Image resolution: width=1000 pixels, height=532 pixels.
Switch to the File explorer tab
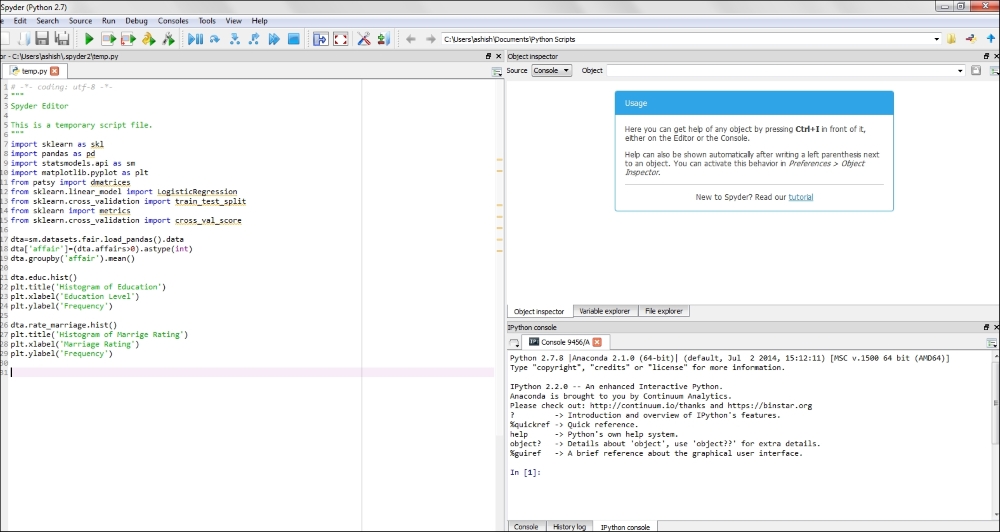coord(663,311)
